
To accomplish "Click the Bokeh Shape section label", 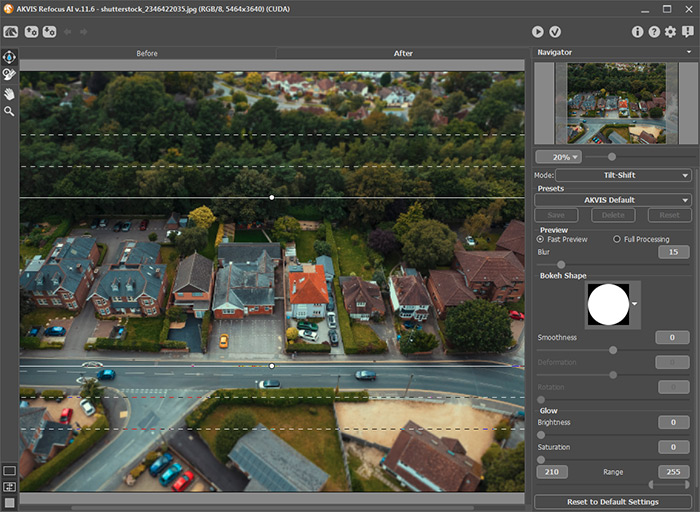I will tap(563, 276).
